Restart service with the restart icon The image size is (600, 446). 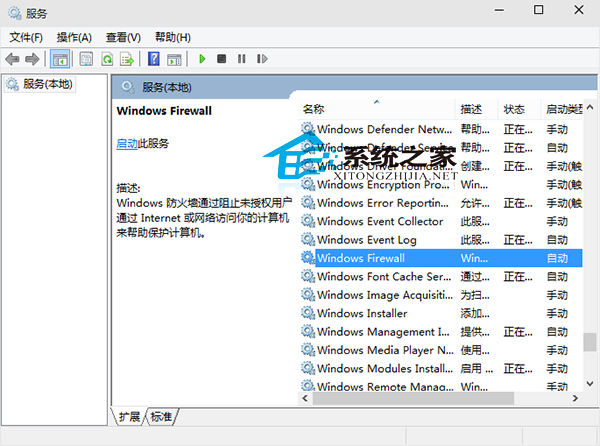(262, 59)
